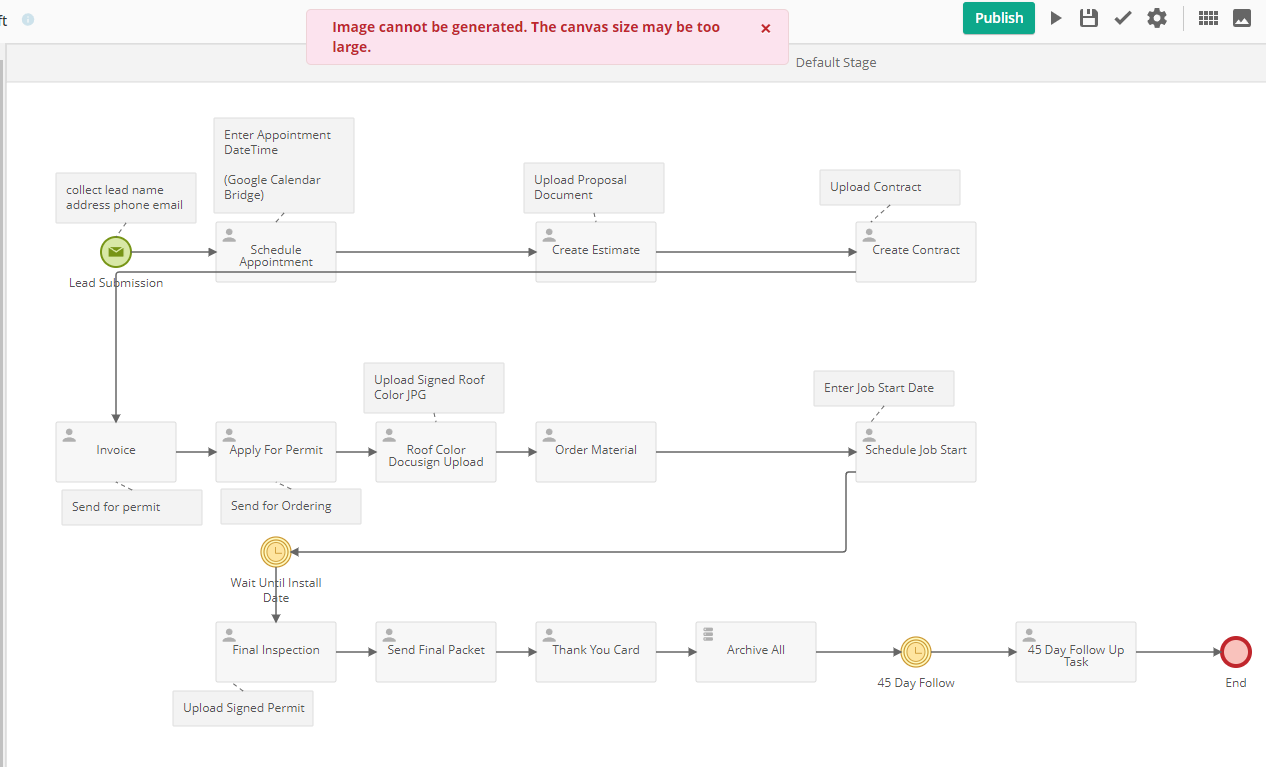This screenshot has width=1266, height=767.
Task: Select the Apply For Permit task
Action: click(276, 452)
